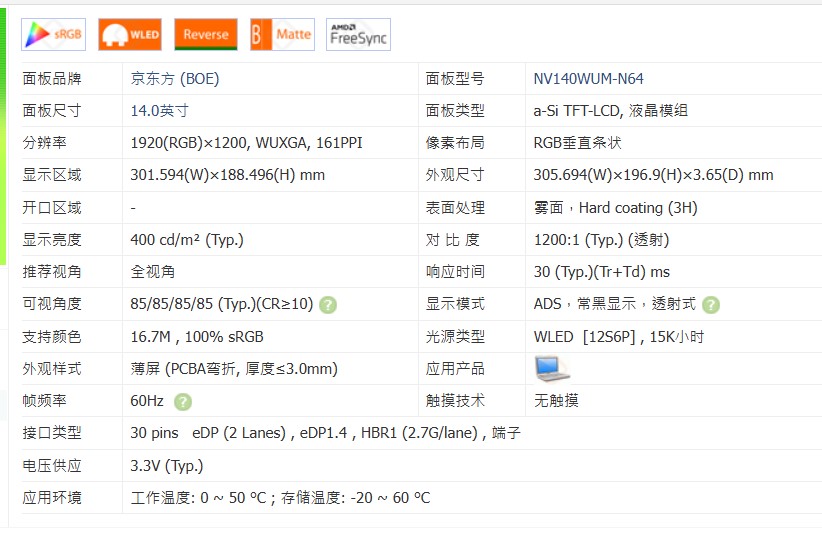
Task: Click the 14.0英寸 panel size link
Action: pos(159,111)
